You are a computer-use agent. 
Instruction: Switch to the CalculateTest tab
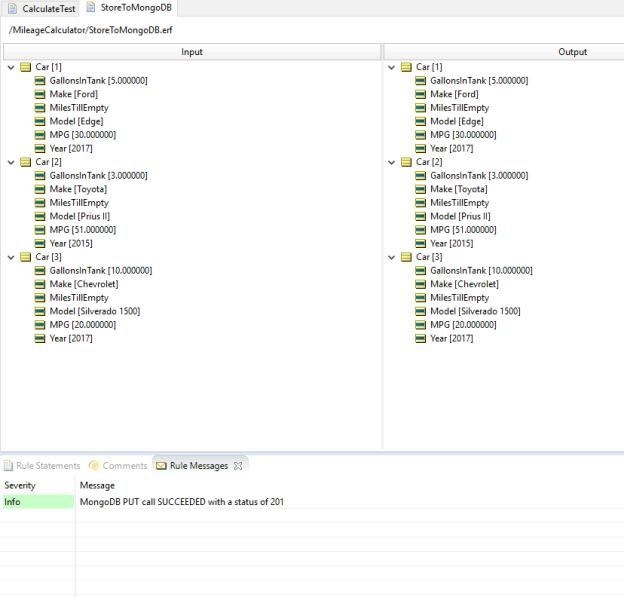(48, 8)
